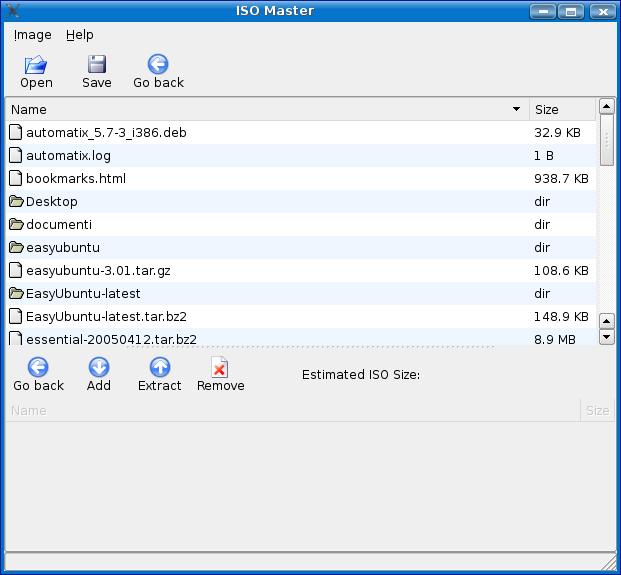Click the Remove red X icon
Viewport: 621px width, 575px height.
[219, 367]
